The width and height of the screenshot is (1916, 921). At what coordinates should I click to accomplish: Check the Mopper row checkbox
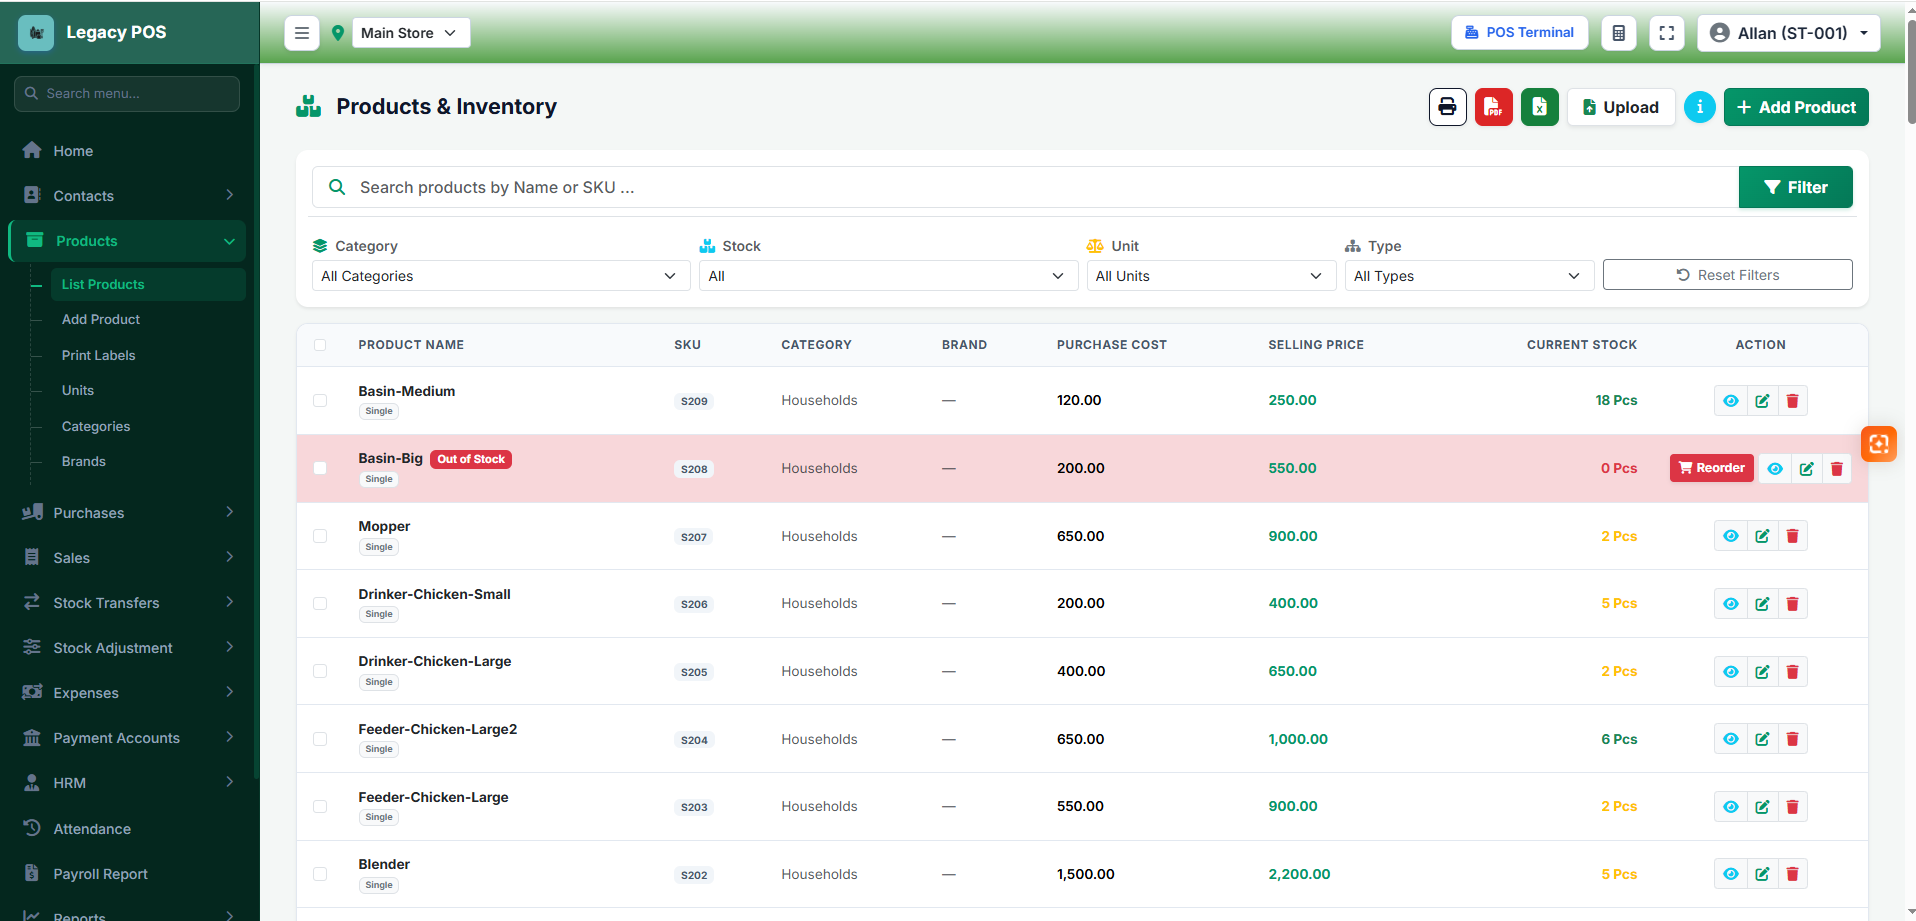tap(320, 536)
